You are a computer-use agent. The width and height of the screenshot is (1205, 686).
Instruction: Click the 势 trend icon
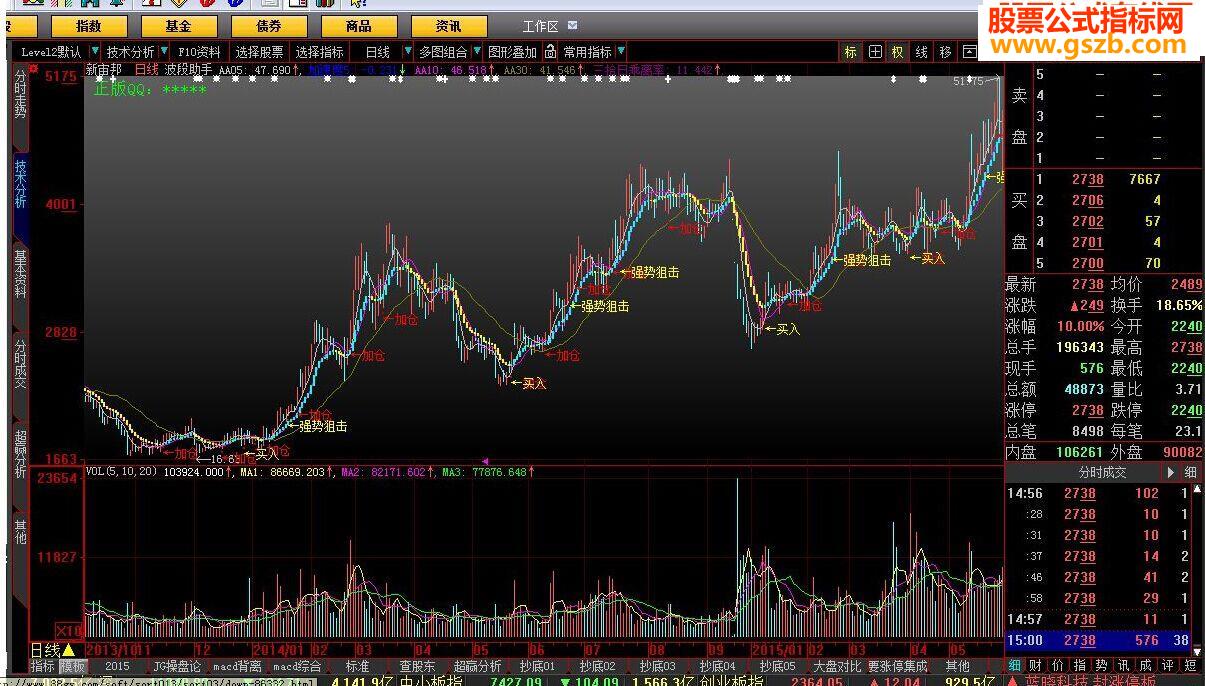1101,665
